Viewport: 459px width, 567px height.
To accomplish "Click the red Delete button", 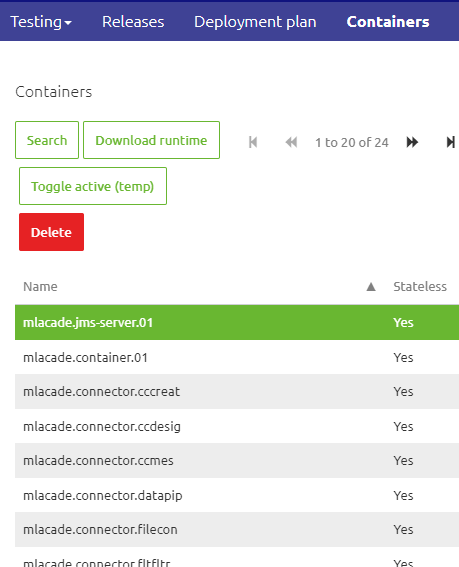I will click(51, 232).
